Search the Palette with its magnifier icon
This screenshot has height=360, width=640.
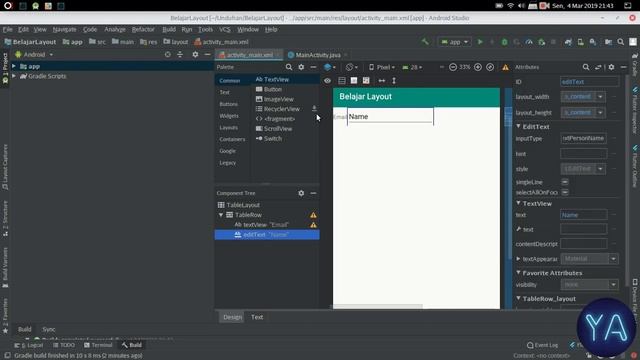pos(289,67)
